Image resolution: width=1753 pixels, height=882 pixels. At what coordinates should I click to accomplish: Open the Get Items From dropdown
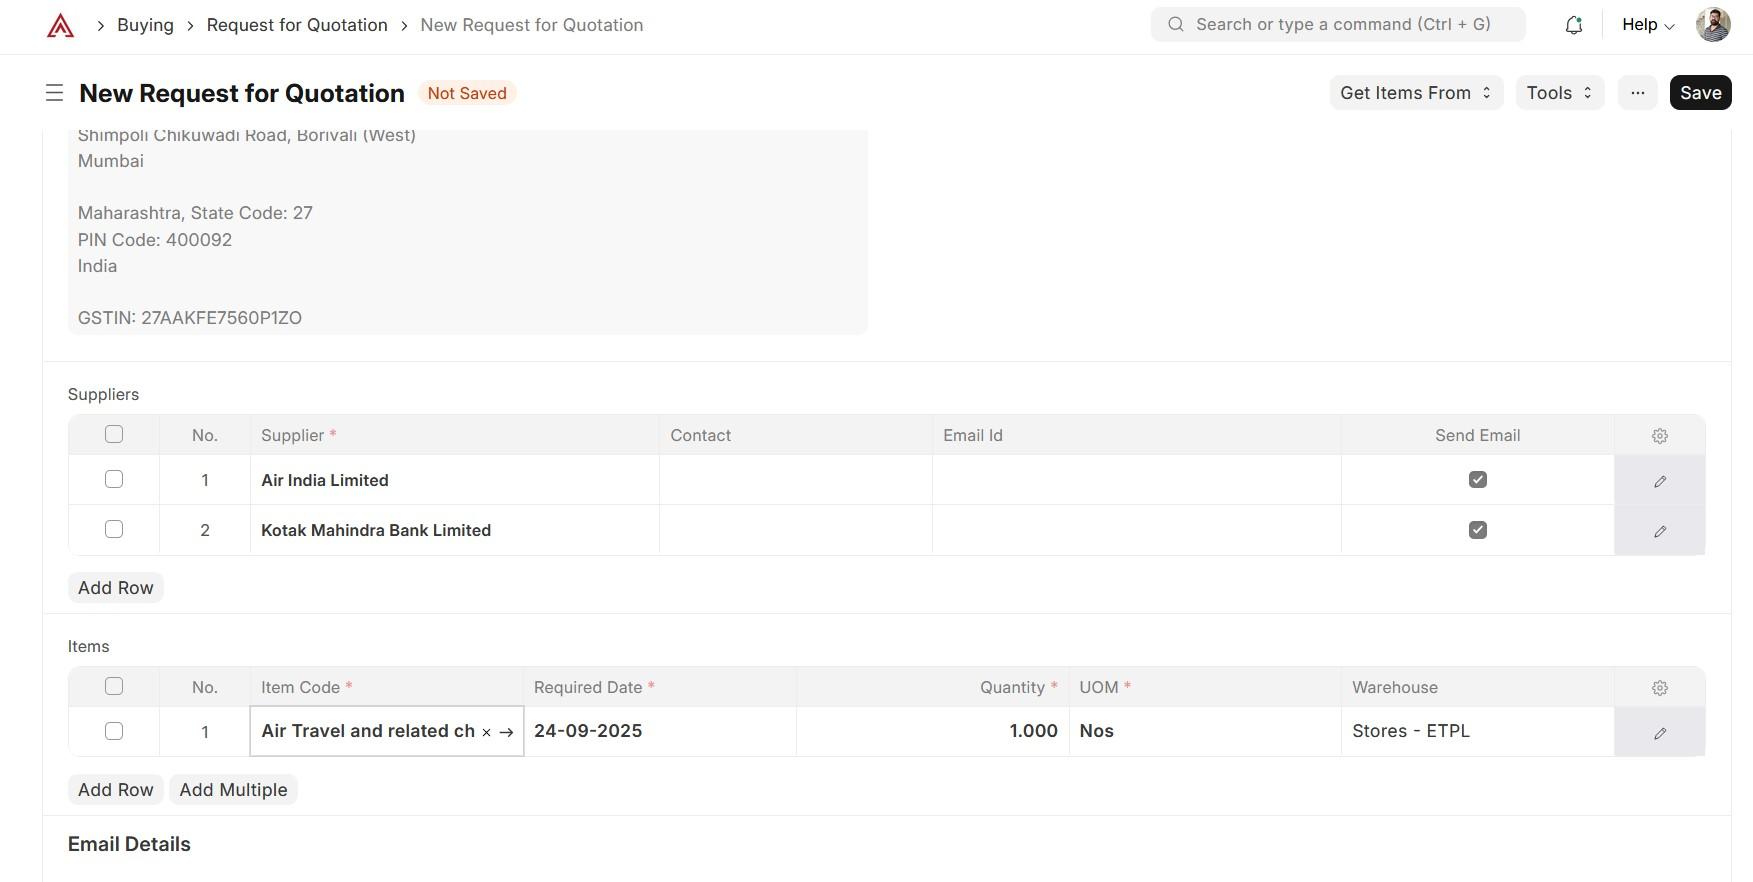pos(1416,93)
